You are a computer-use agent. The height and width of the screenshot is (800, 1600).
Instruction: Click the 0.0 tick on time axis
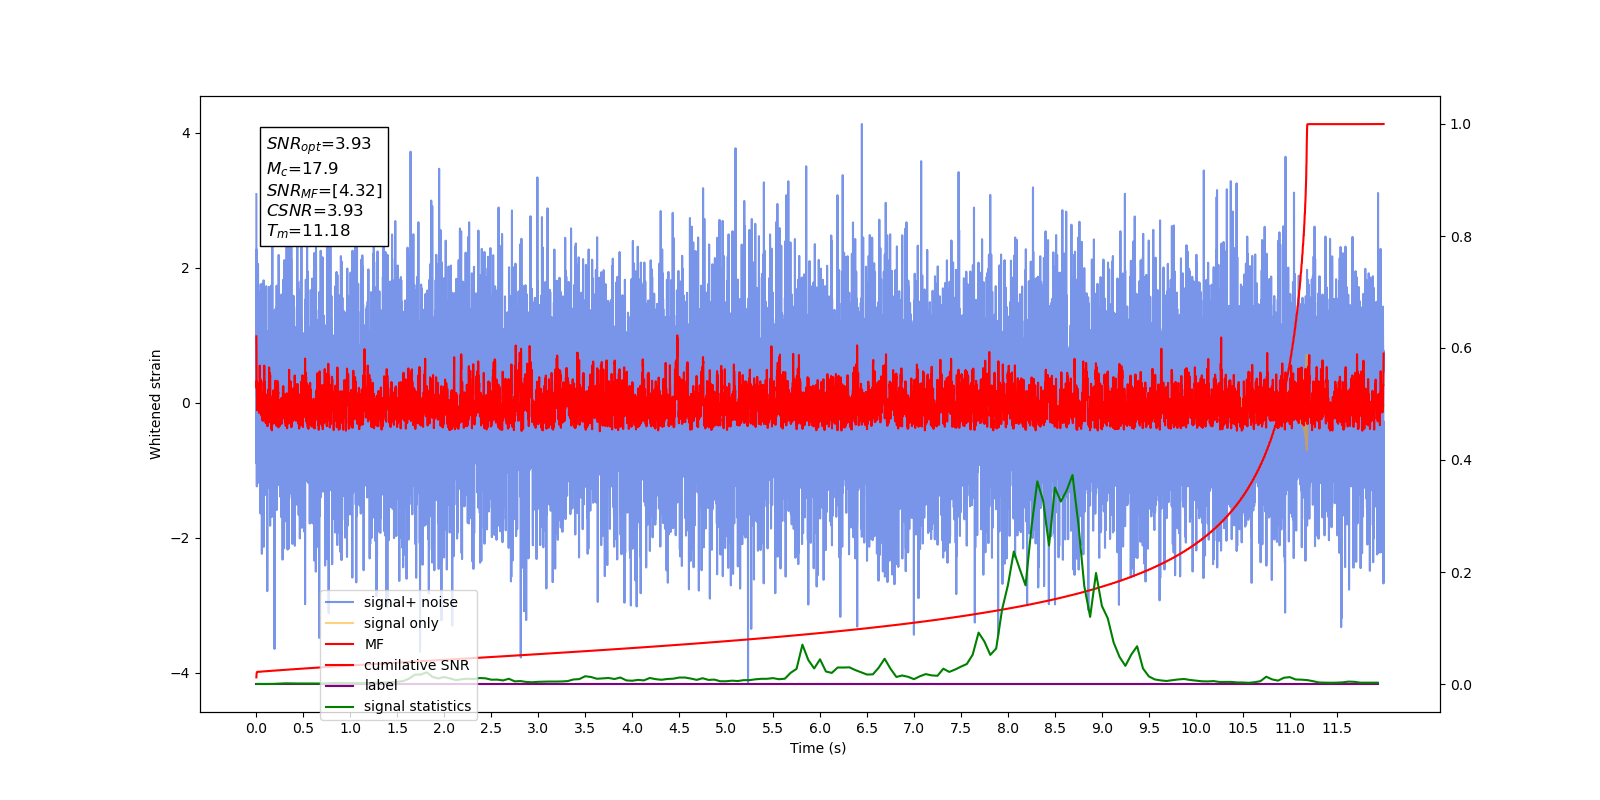pos(256,728)
